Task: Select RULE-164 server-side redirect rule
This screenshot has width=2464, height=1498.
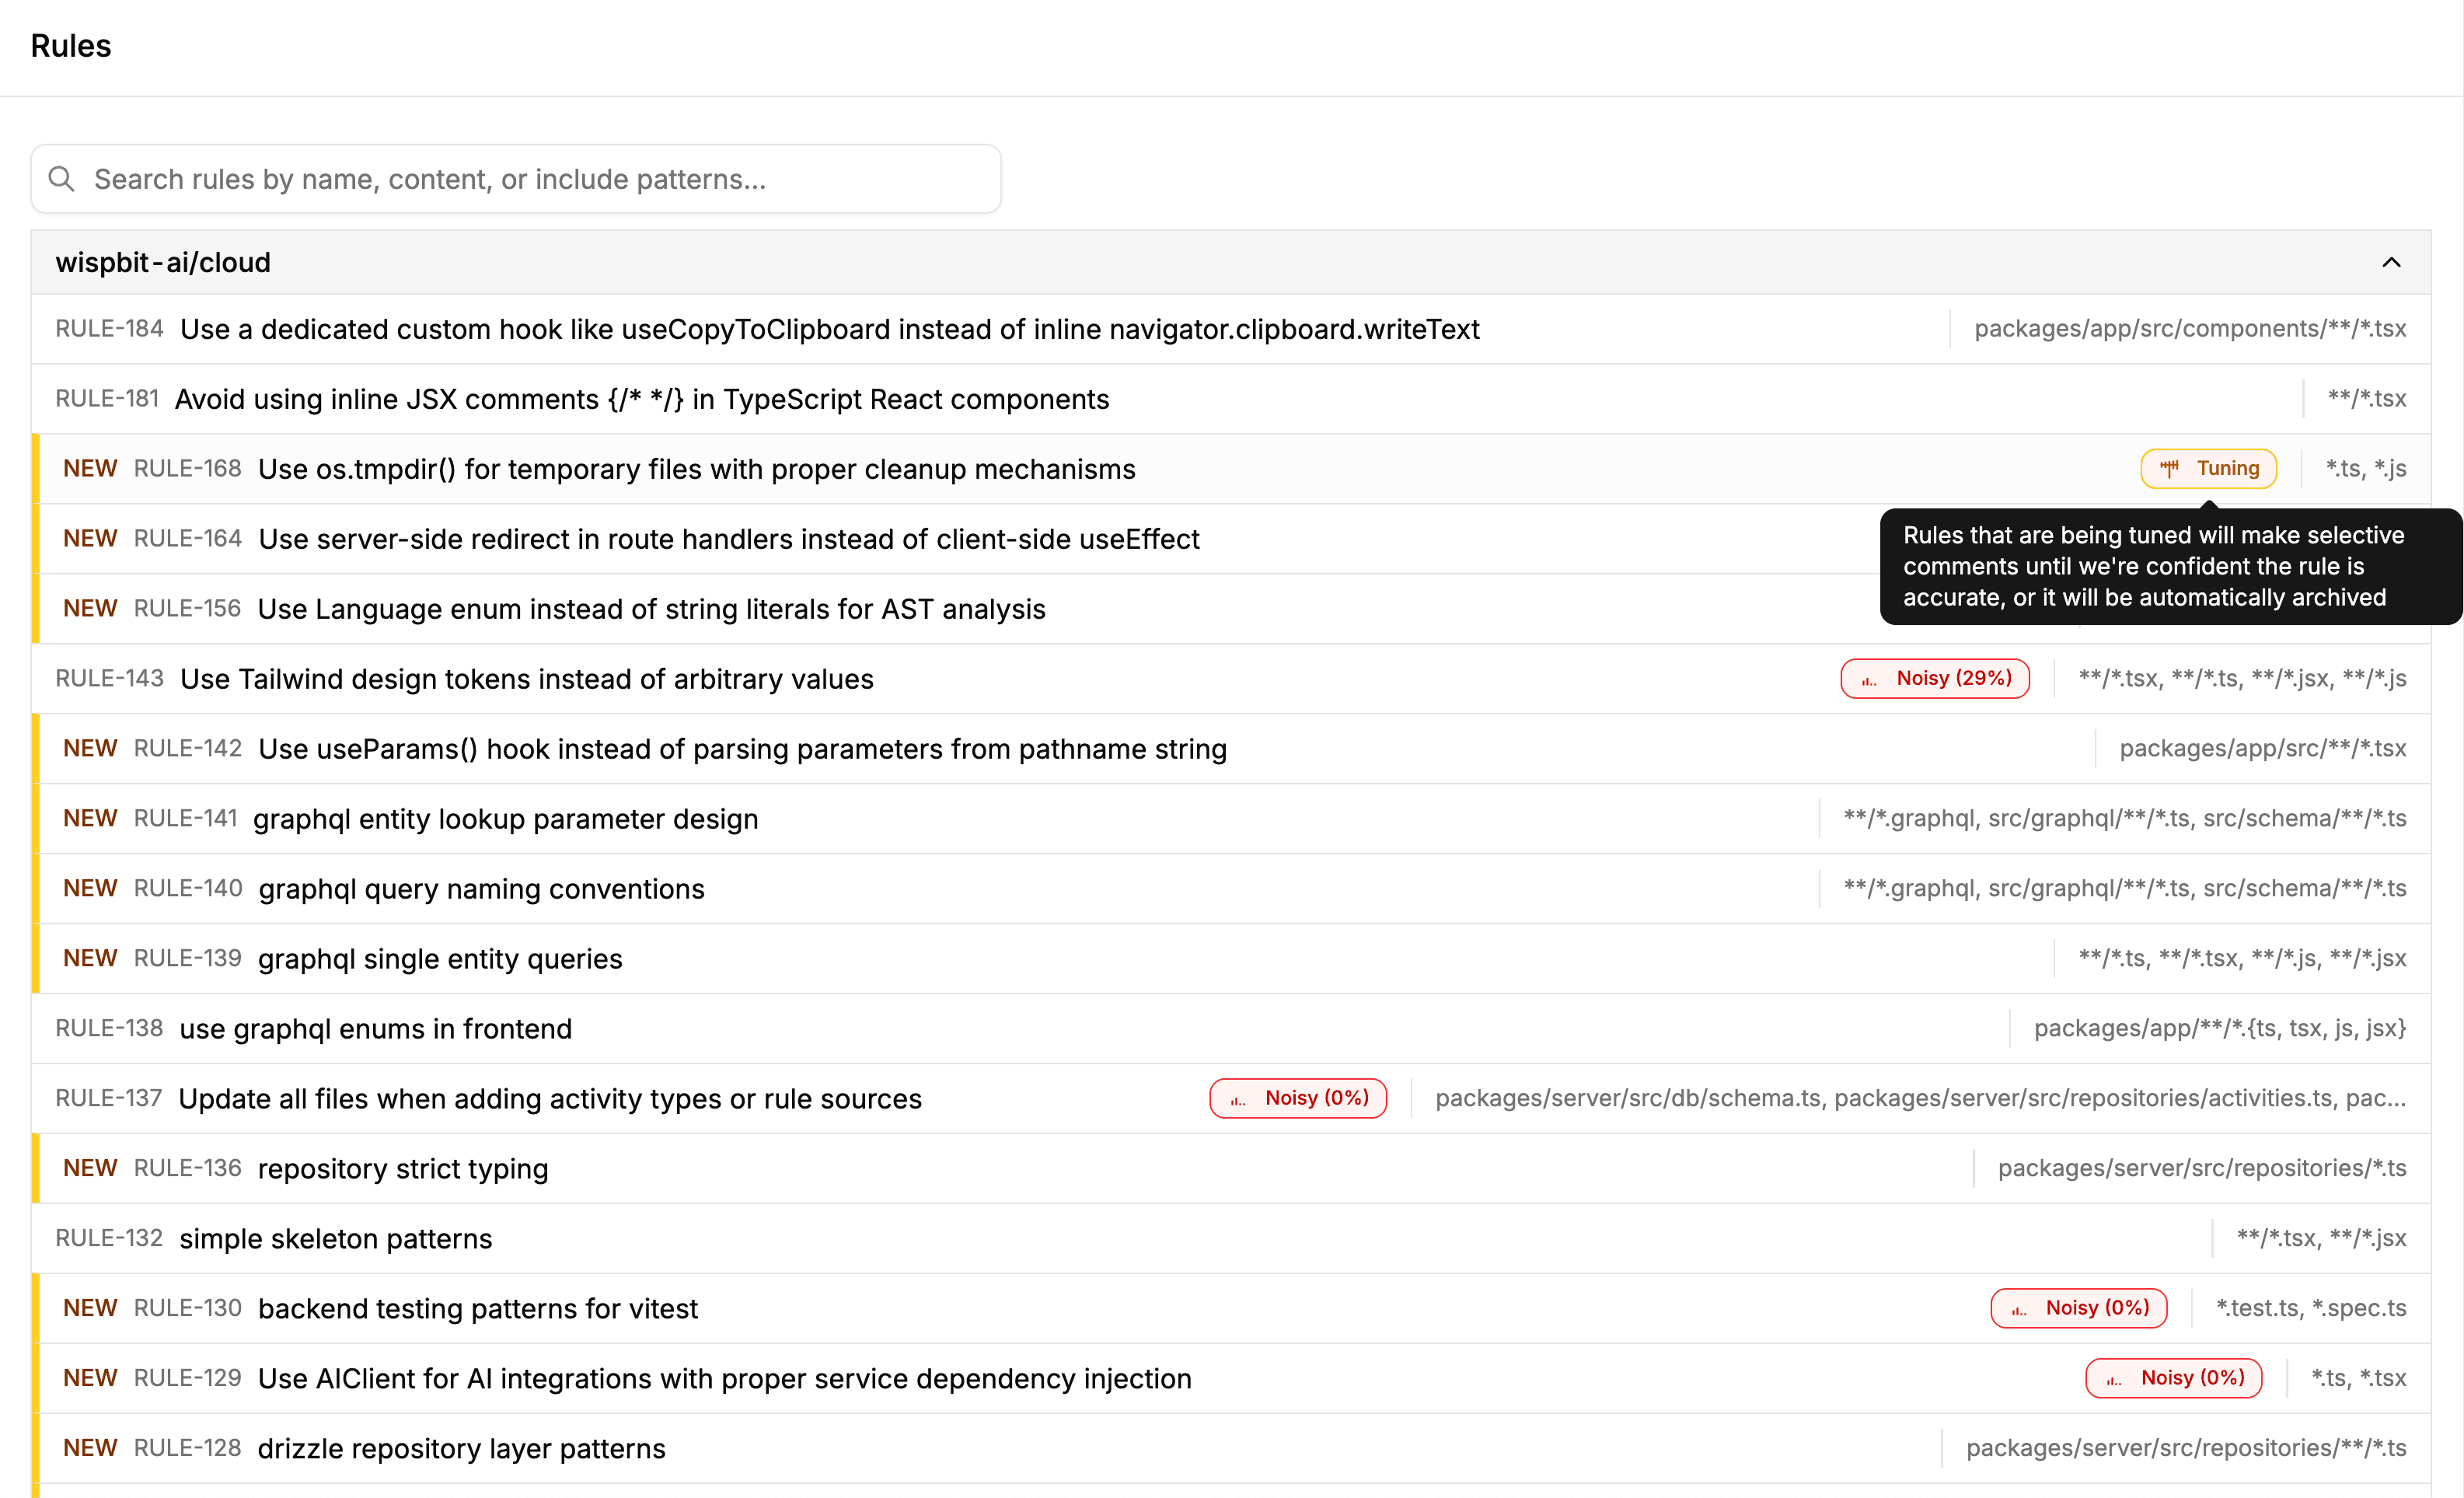Action: pos(728,539)
